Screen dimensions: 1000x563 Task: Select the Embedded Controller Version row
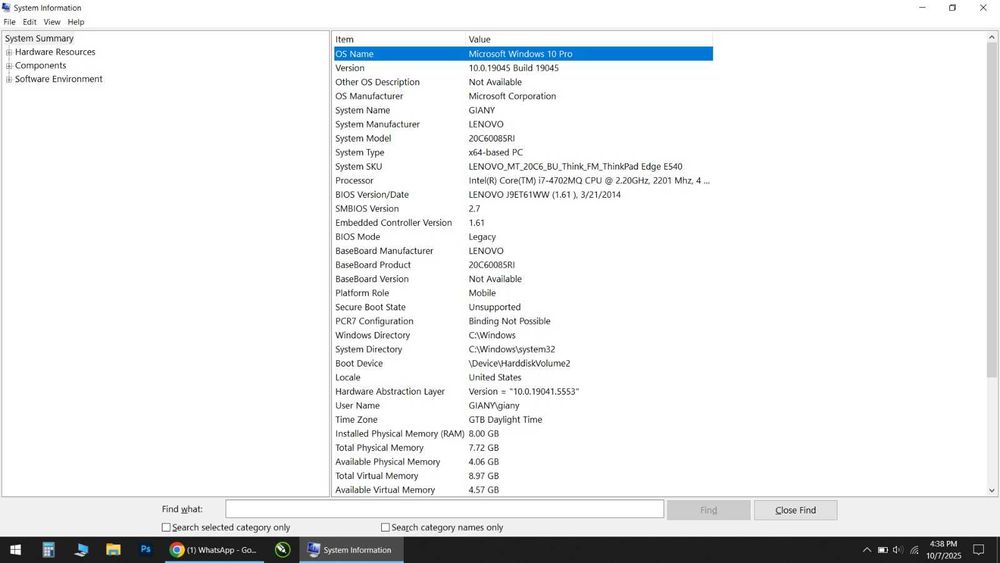[x=523, y=223]
